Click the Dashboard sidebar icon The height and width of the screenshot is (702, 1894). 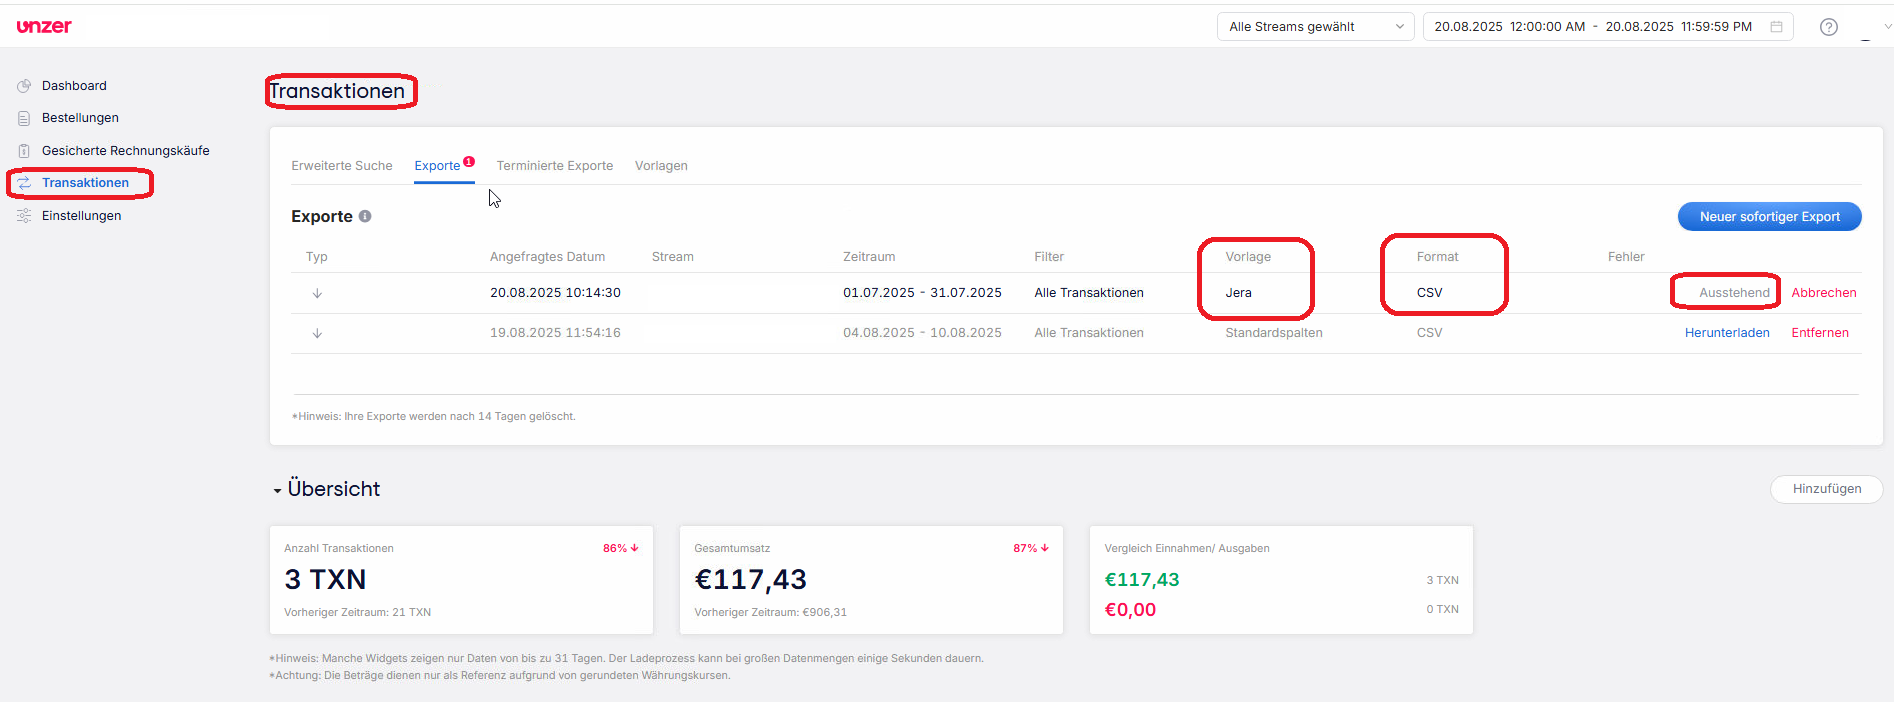click(24, 86)
